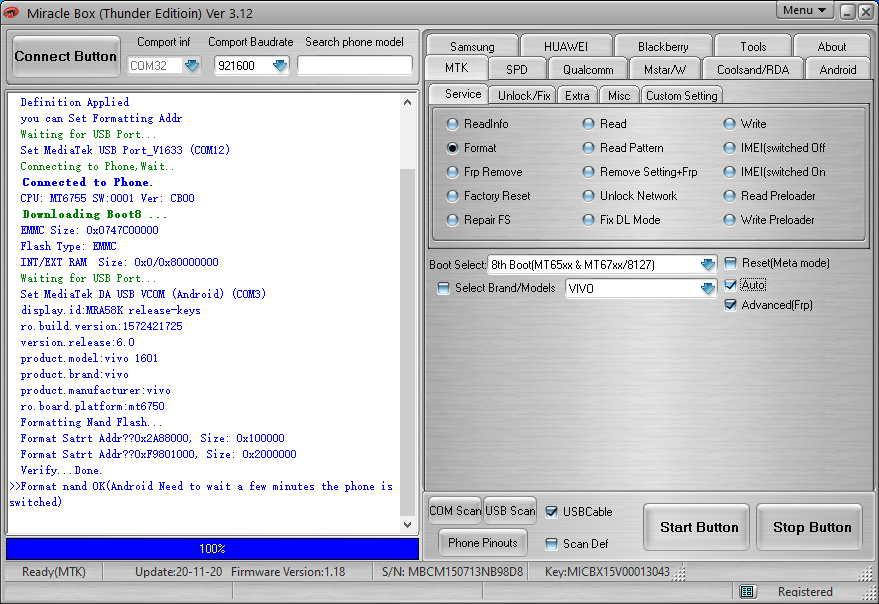This screenshot has height=604, width=879.
Task: Click the Connect Button
Action: (x=66, y=57)
